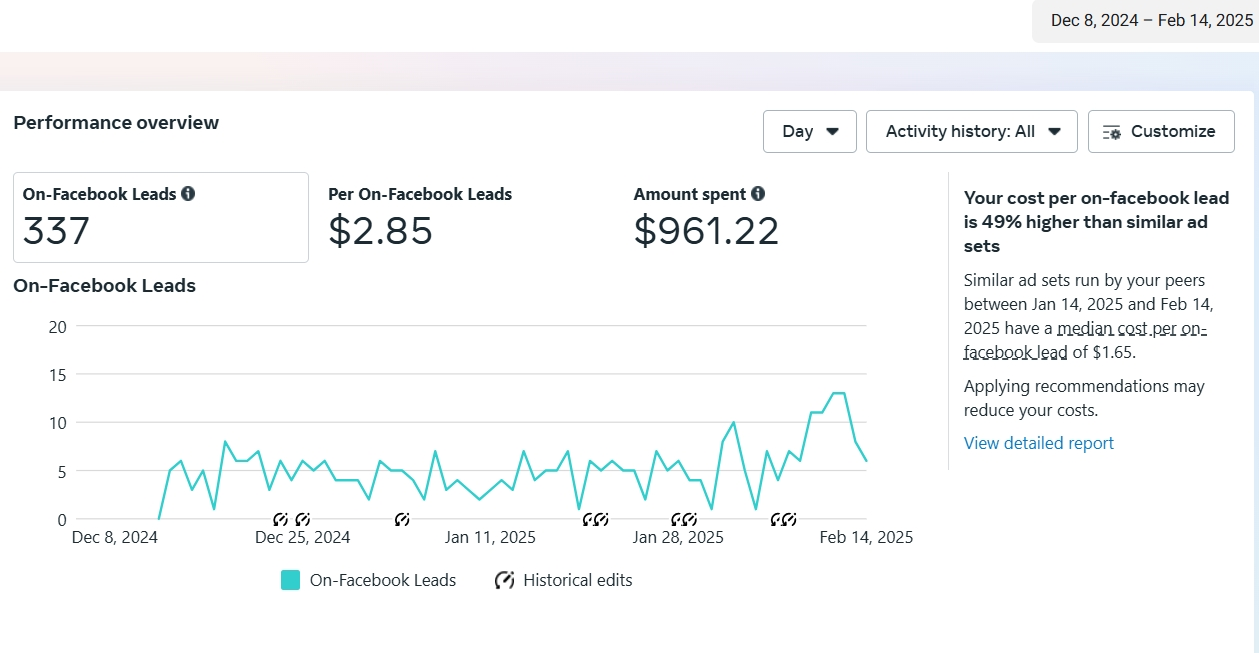Click the teal On-Facebook Leads legend color swatch

290,580
